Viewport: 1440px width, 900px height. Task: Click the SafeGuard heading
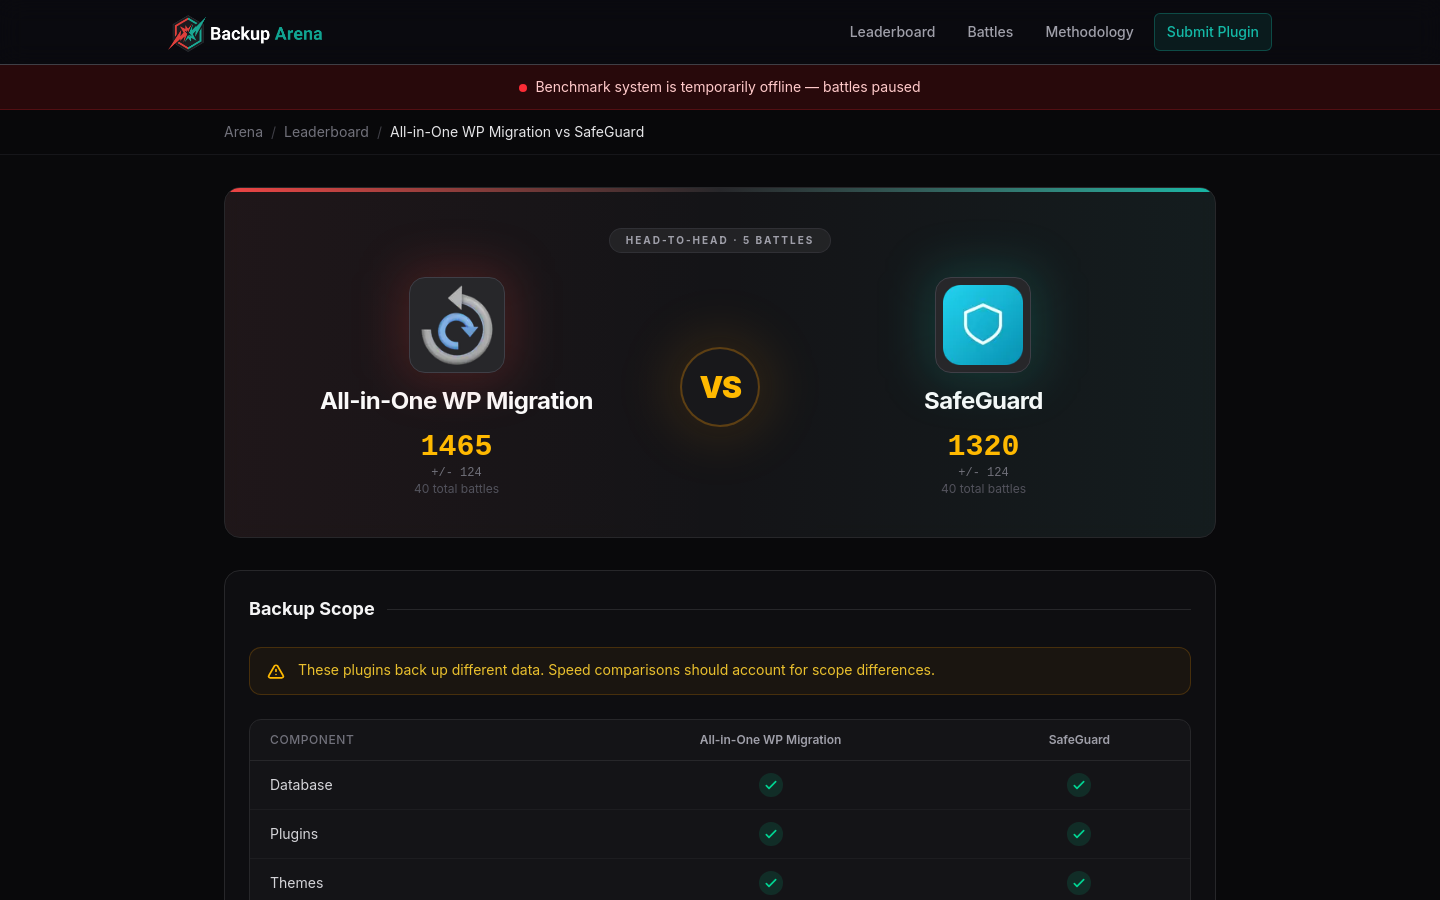[x=983, y=401]
